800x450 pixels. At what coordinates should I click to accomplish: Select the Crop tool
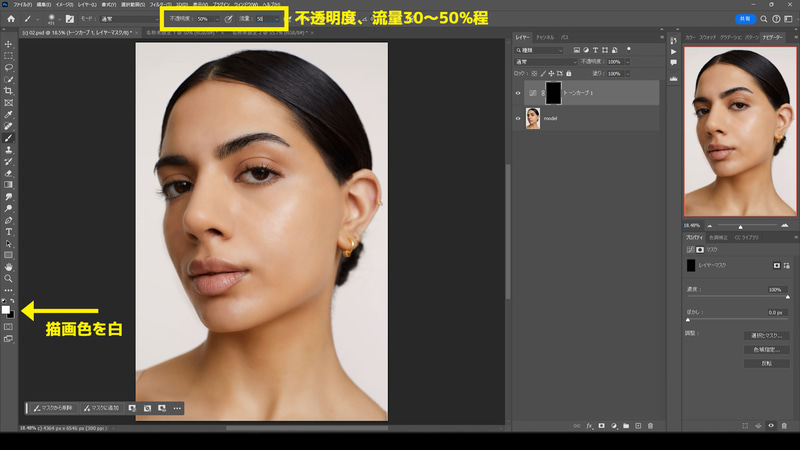pyautogui.click(x=9, y=91)
